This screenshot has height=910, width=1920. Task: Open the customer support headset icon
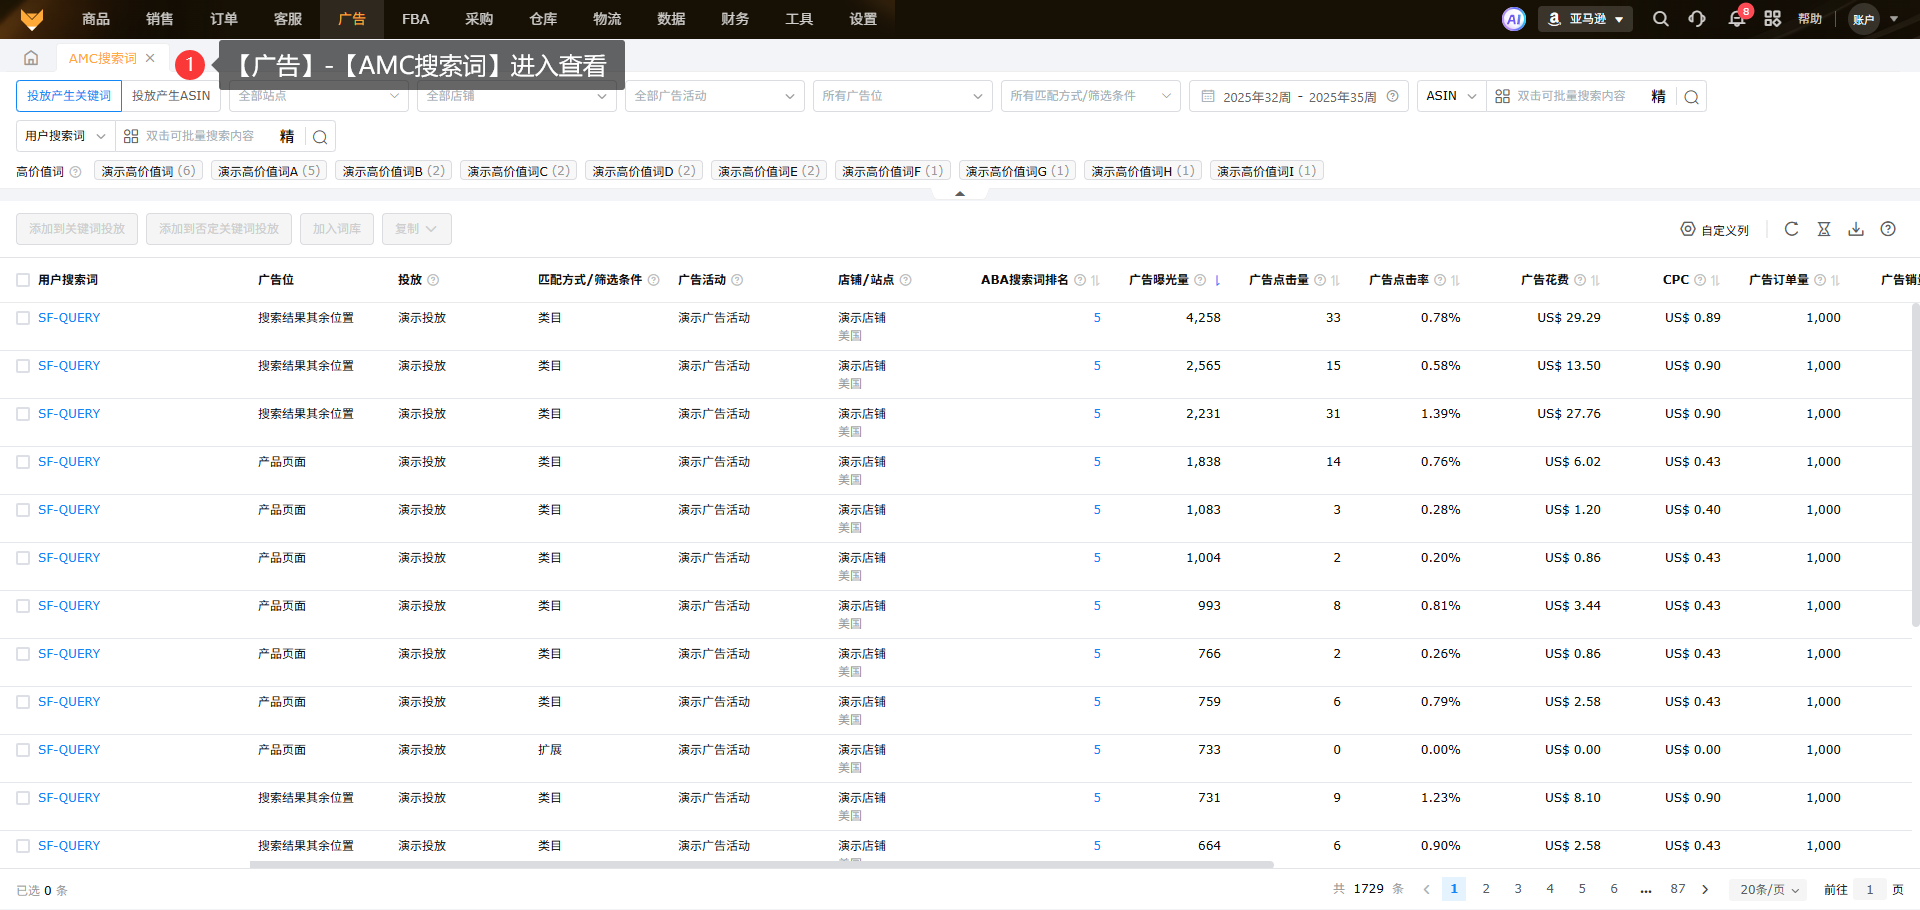tap(1697, 19)
